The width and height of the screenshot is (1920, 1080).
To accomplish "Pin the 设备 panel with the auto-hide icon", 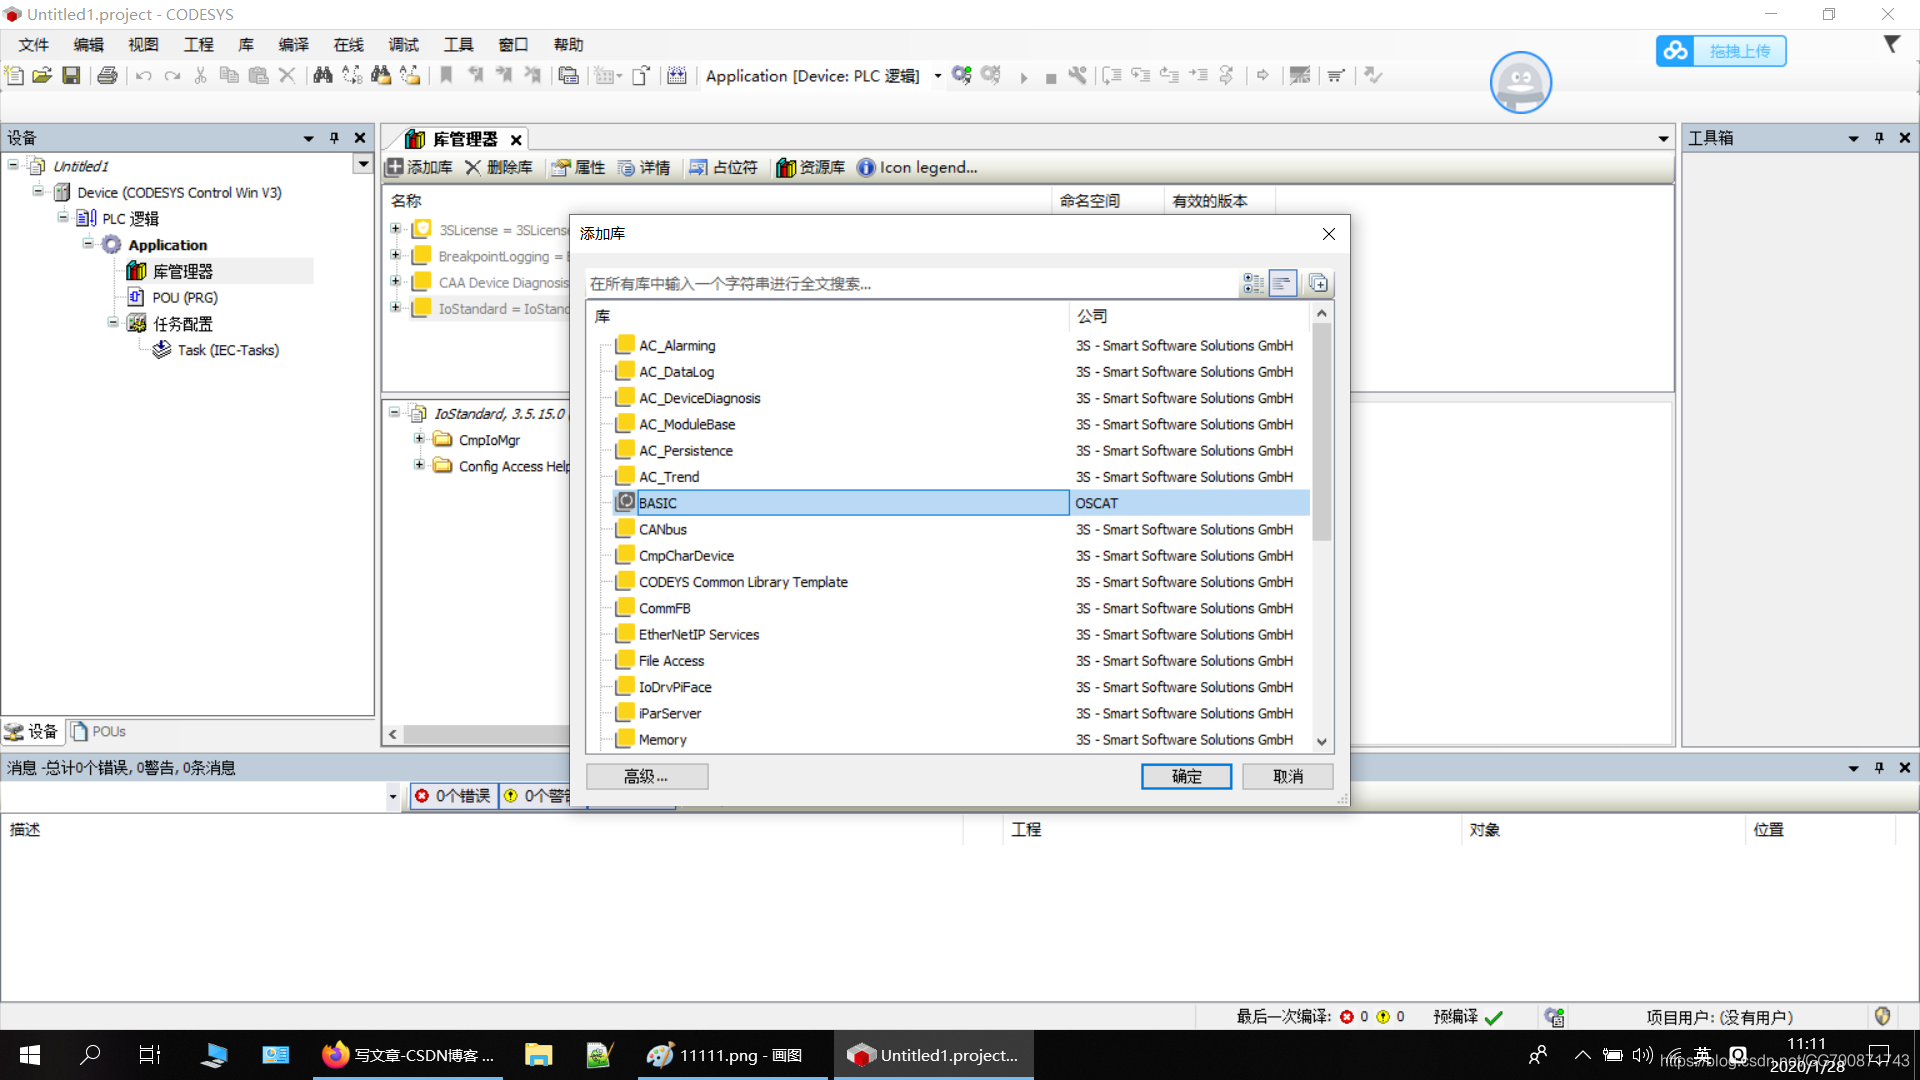I will [x=334, y=138].
